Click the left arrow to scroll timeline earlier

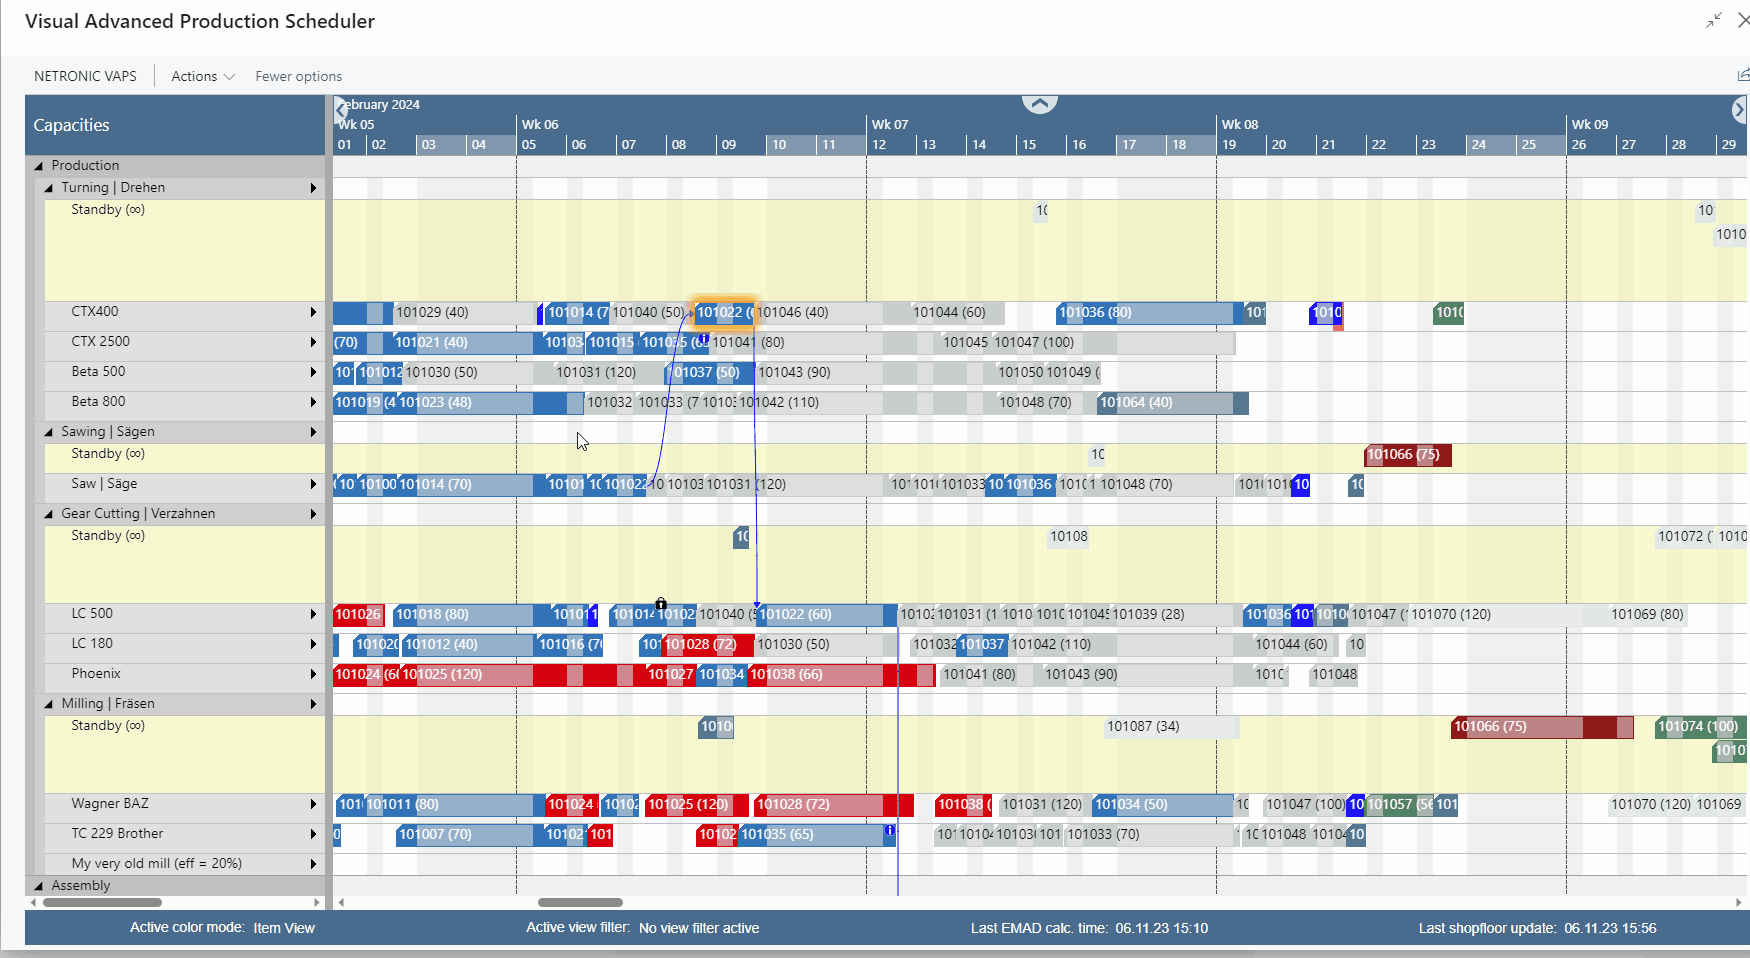[338, 110]
